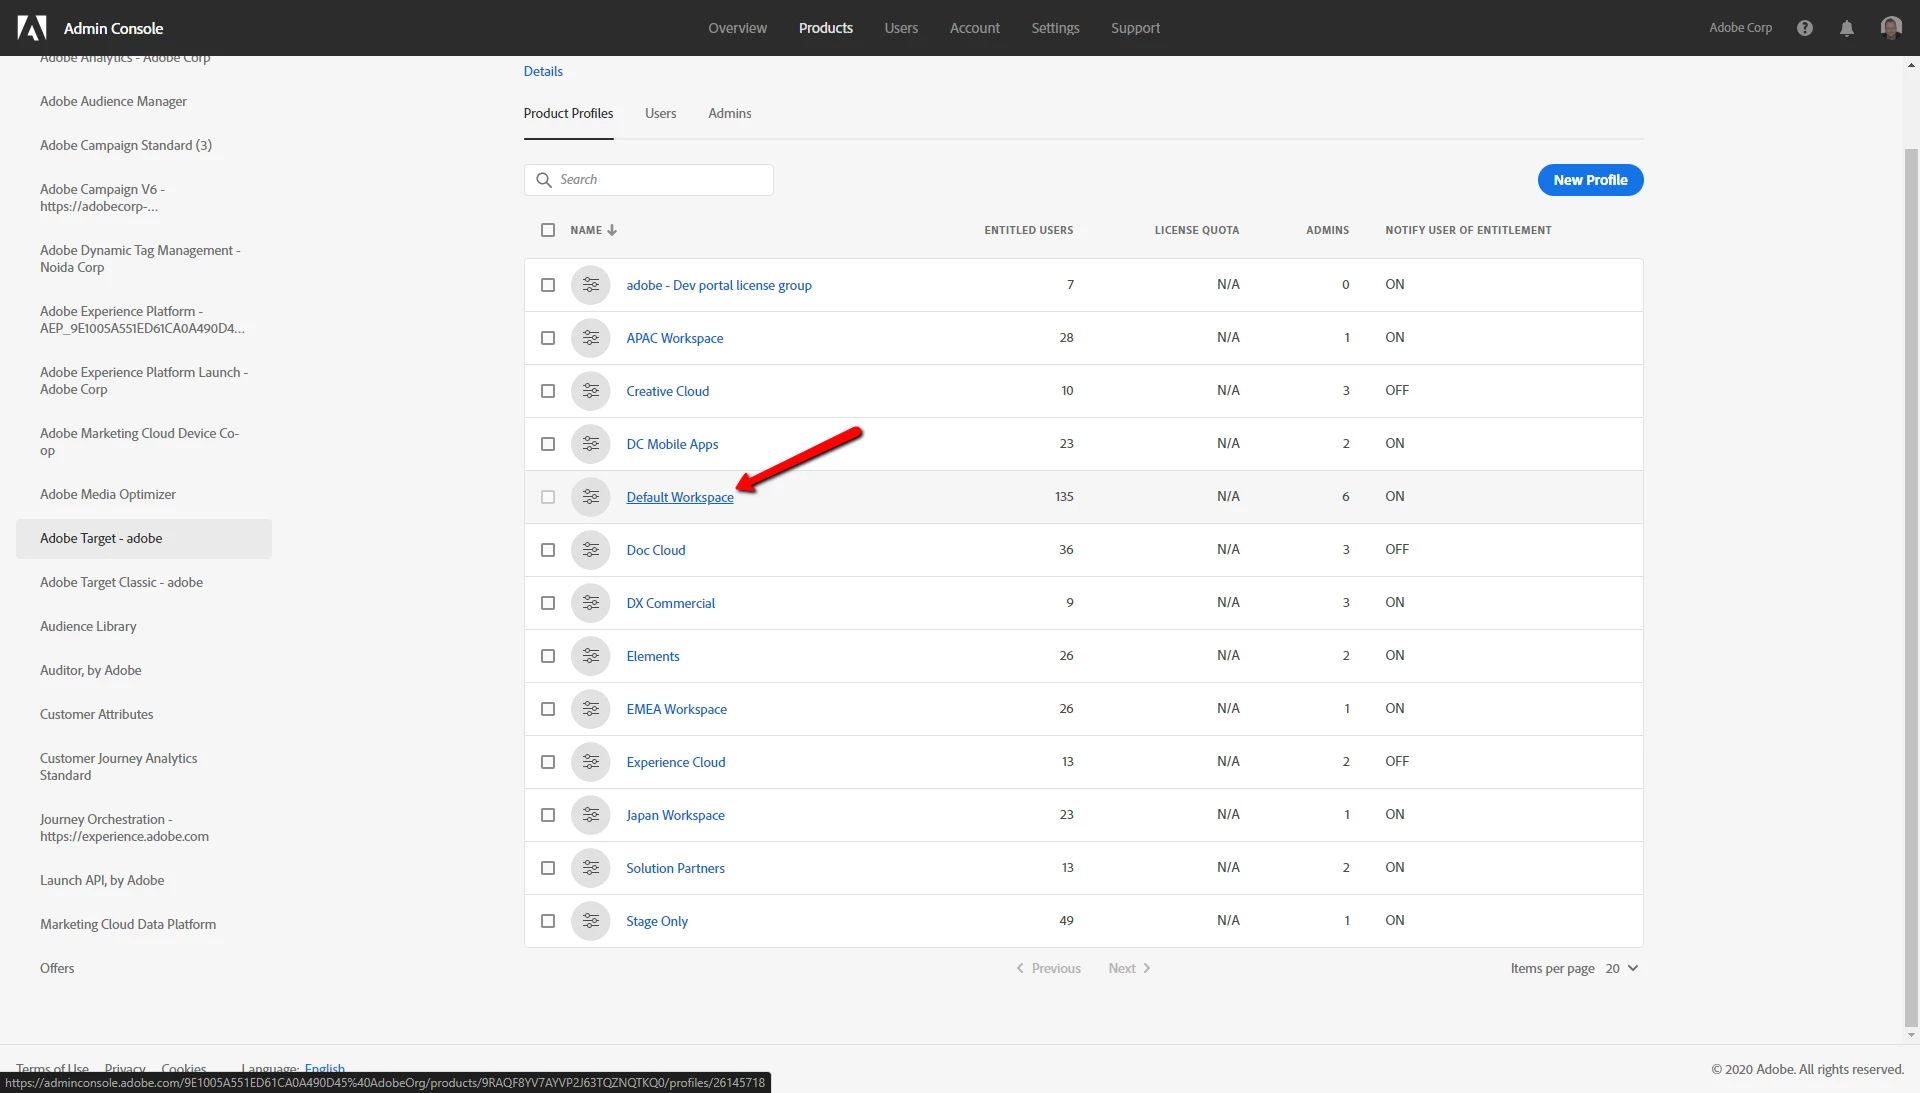This screenshot has width=1920, height=1093.
Task: Tick the Elements row checkbox
Action: click(548, 656)
